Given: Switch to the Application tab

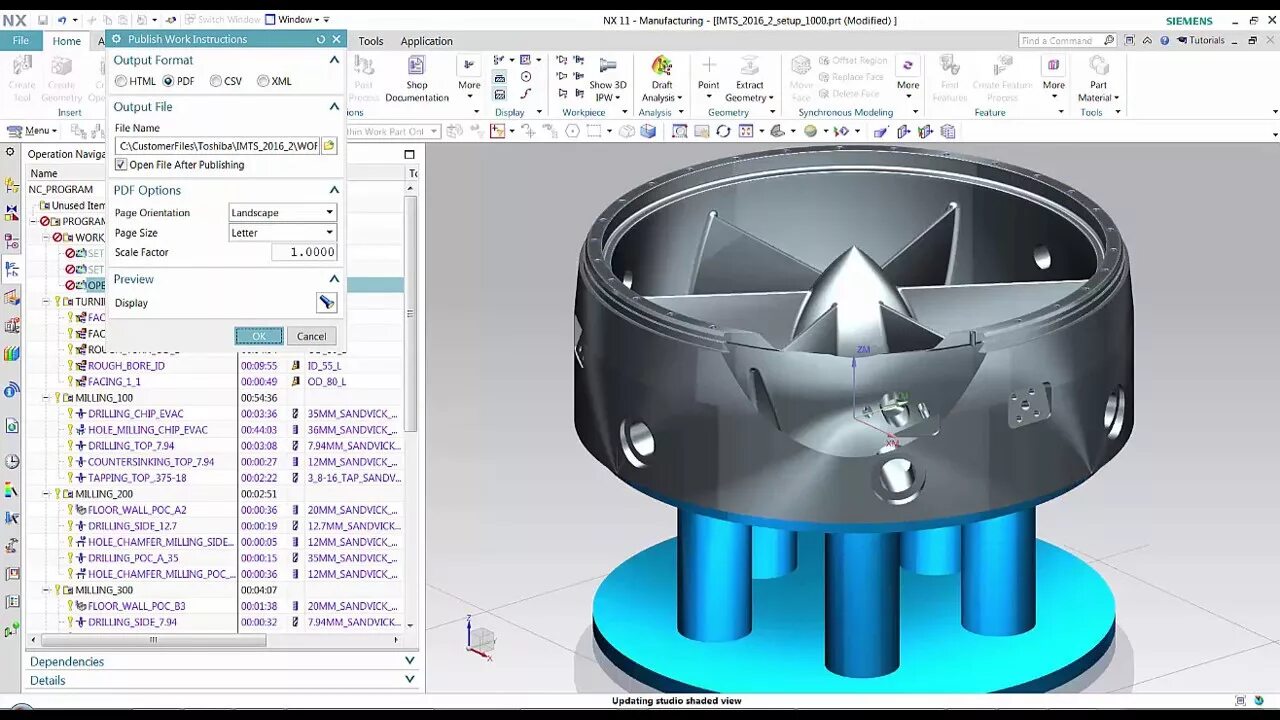Looking at the screenshot, I should [x=427, y=41].
